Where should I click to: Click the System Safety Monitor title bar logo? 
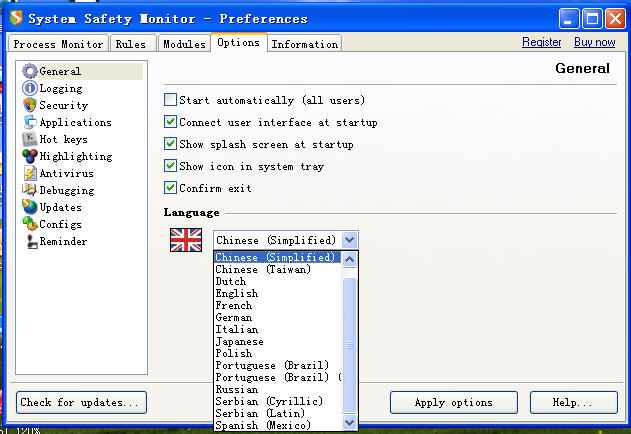coord(16,18)
